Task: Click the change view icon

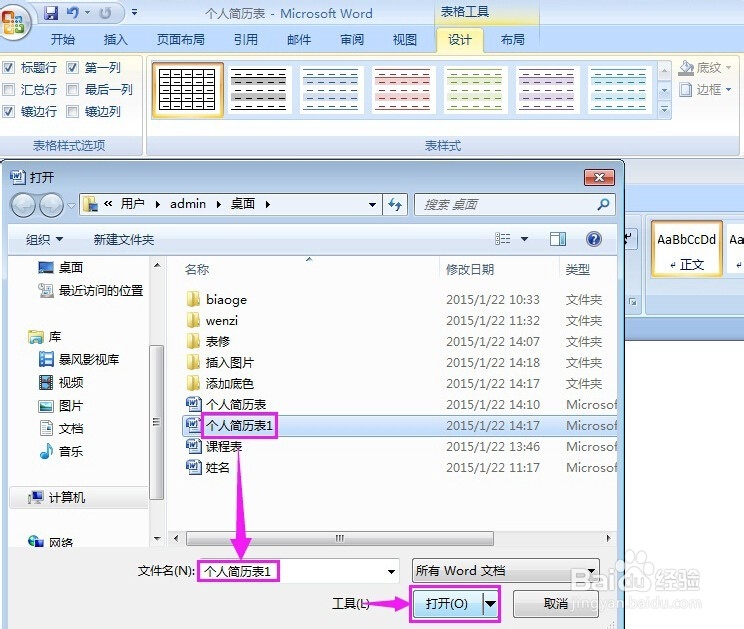Action: [502, 239]
